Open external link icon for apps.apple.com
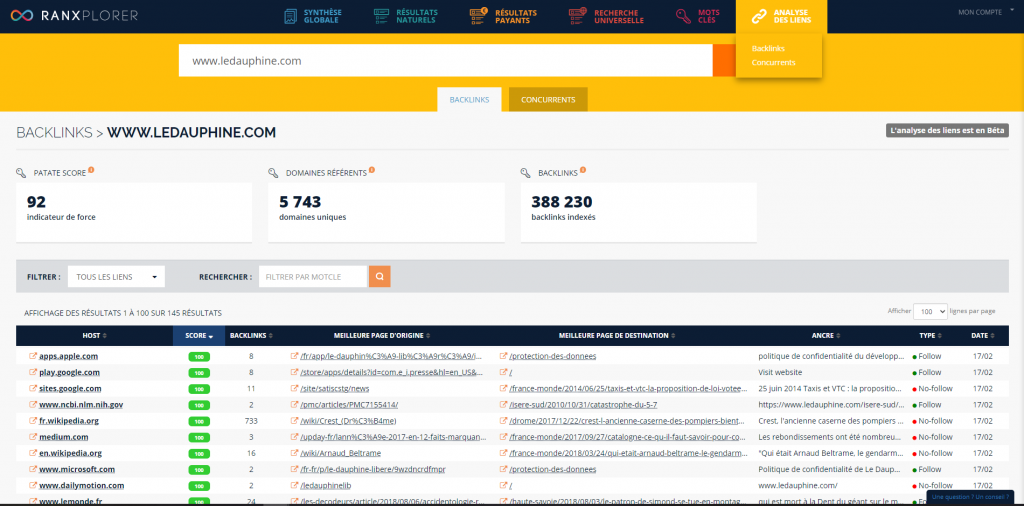 click(x=33, y=356)
